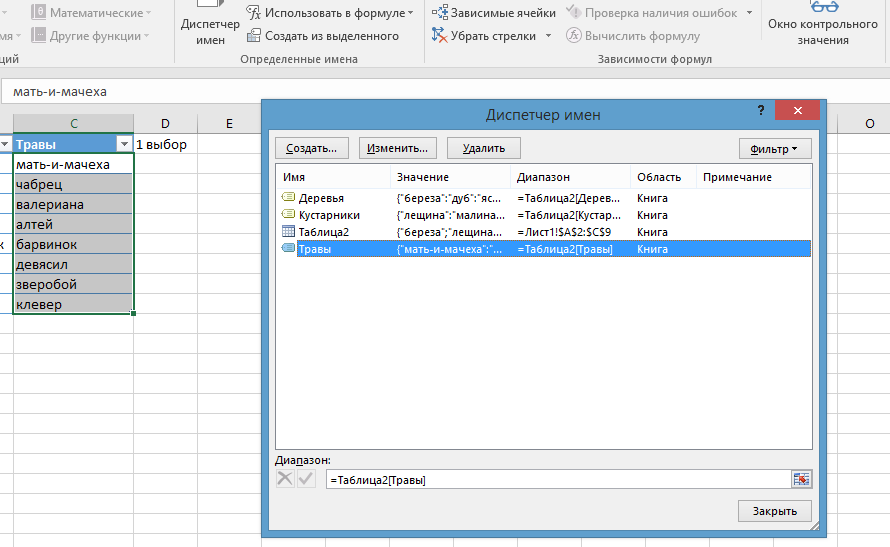Open the Травы column filter arrow
The width and height of the screenshot is (890, 547).
tap(123, 144)
